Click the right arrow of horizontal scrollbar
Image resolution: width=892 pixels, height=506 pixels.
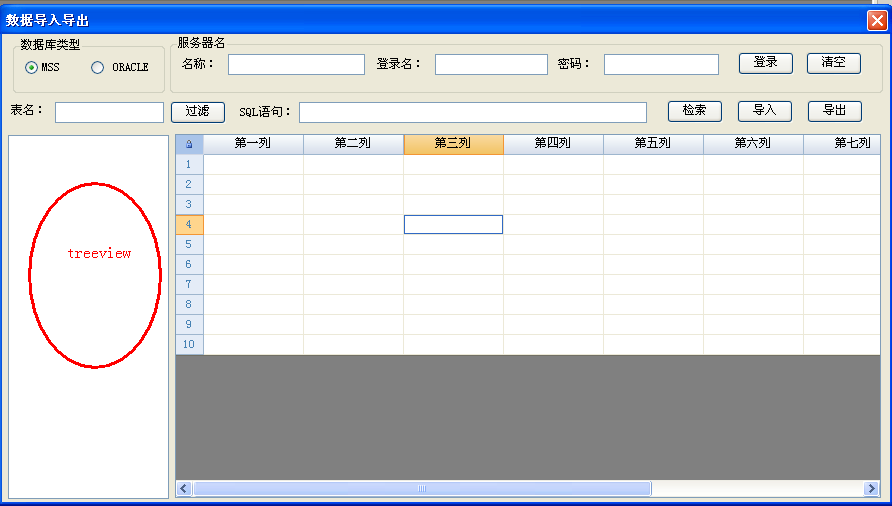coord(871,488)
